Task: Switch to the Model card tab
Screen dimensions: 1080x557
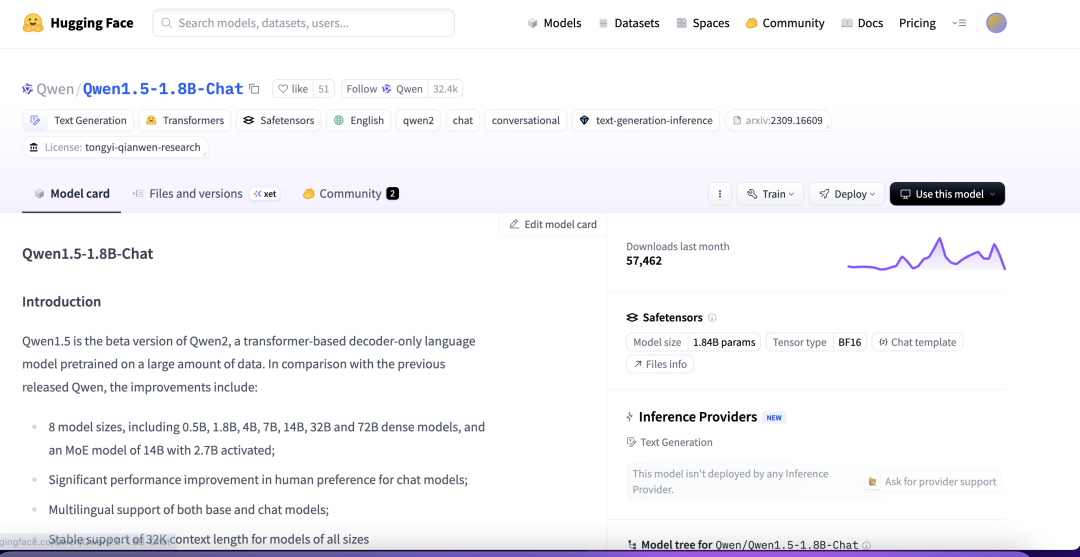Action: coord(72,193)
